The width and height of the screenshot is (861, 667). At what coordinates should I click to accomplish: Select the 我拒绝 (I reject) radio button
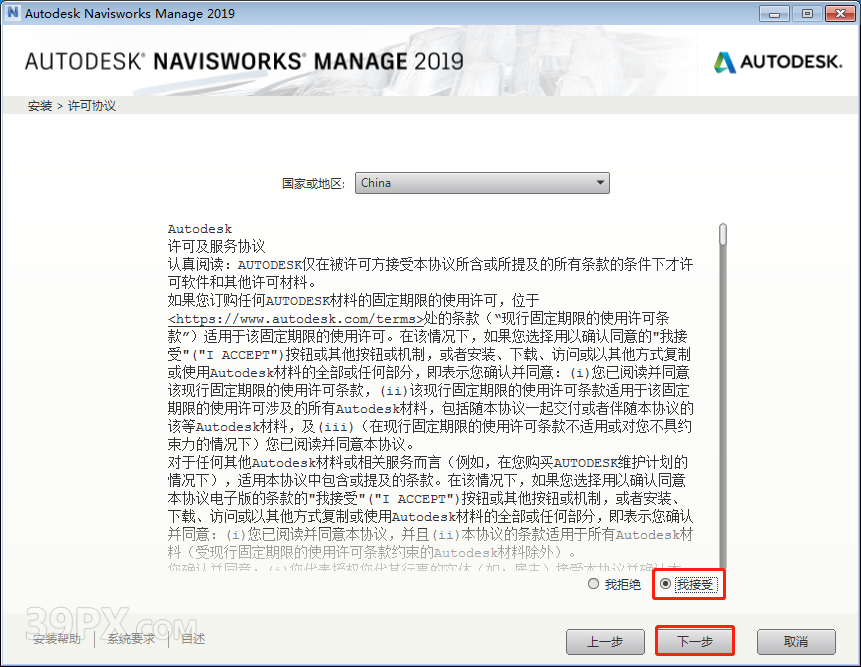click(x=594, y=584)
